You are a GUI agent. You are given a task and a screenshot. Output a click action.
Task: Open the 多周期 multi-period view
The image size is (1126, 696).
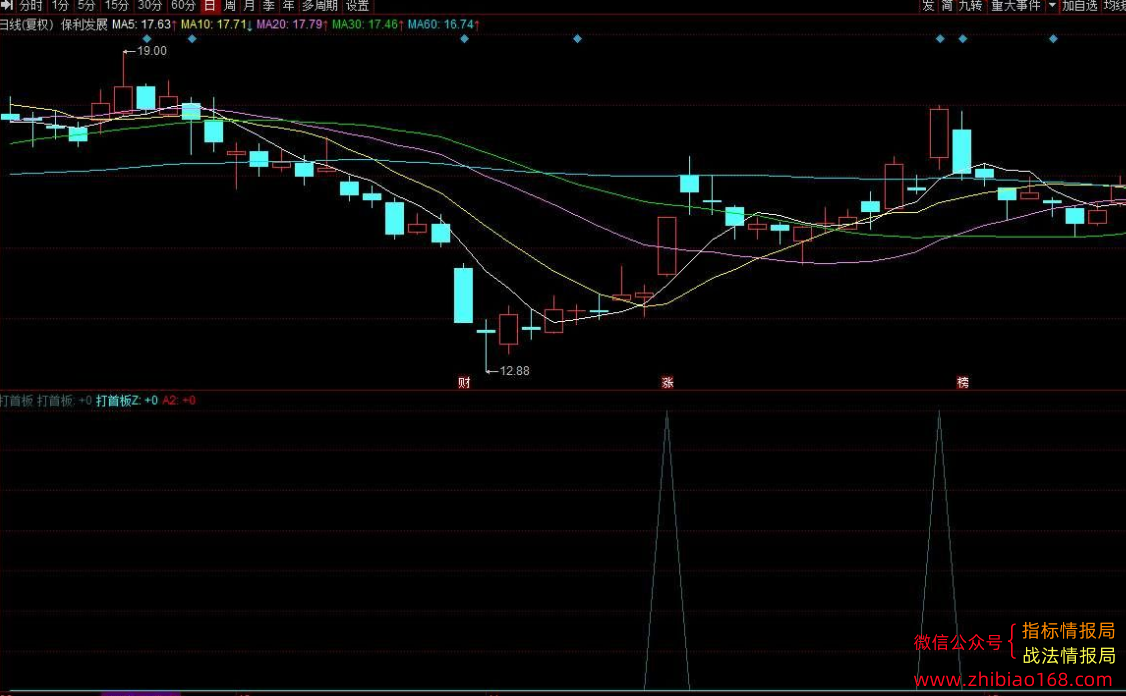(320, 6)
